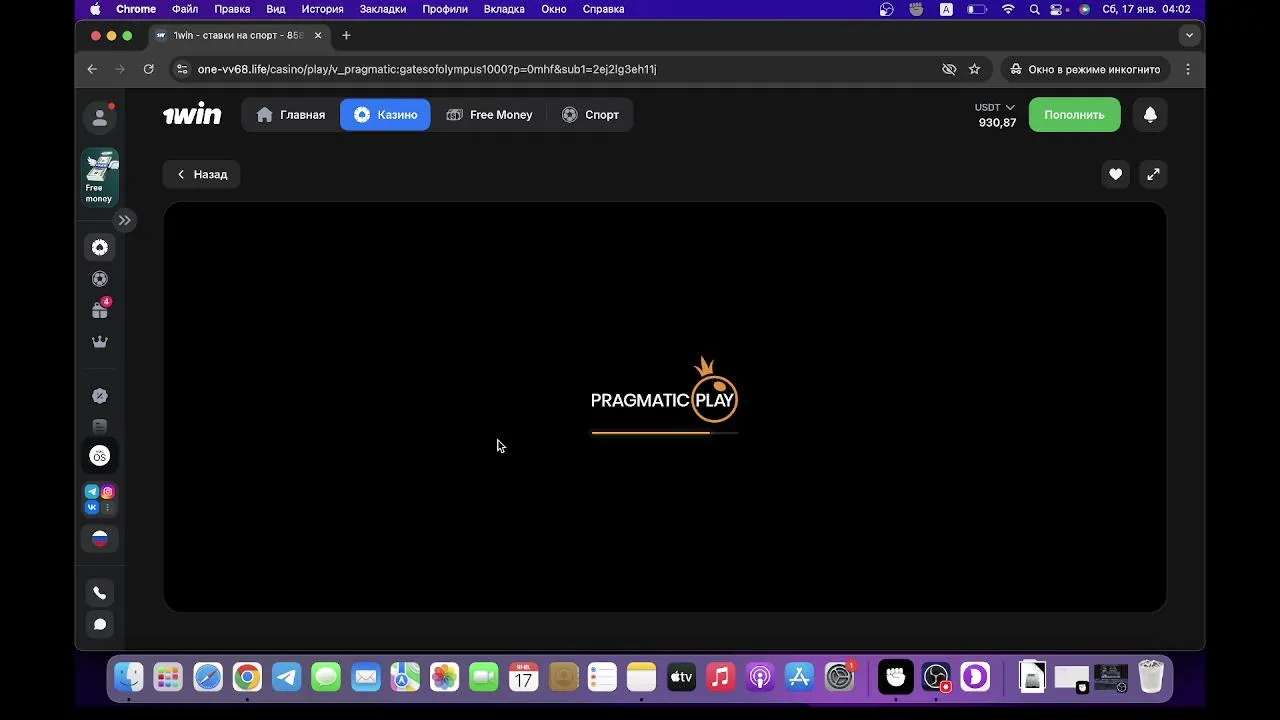Click the balance amount 930,87

coord(997,123)
